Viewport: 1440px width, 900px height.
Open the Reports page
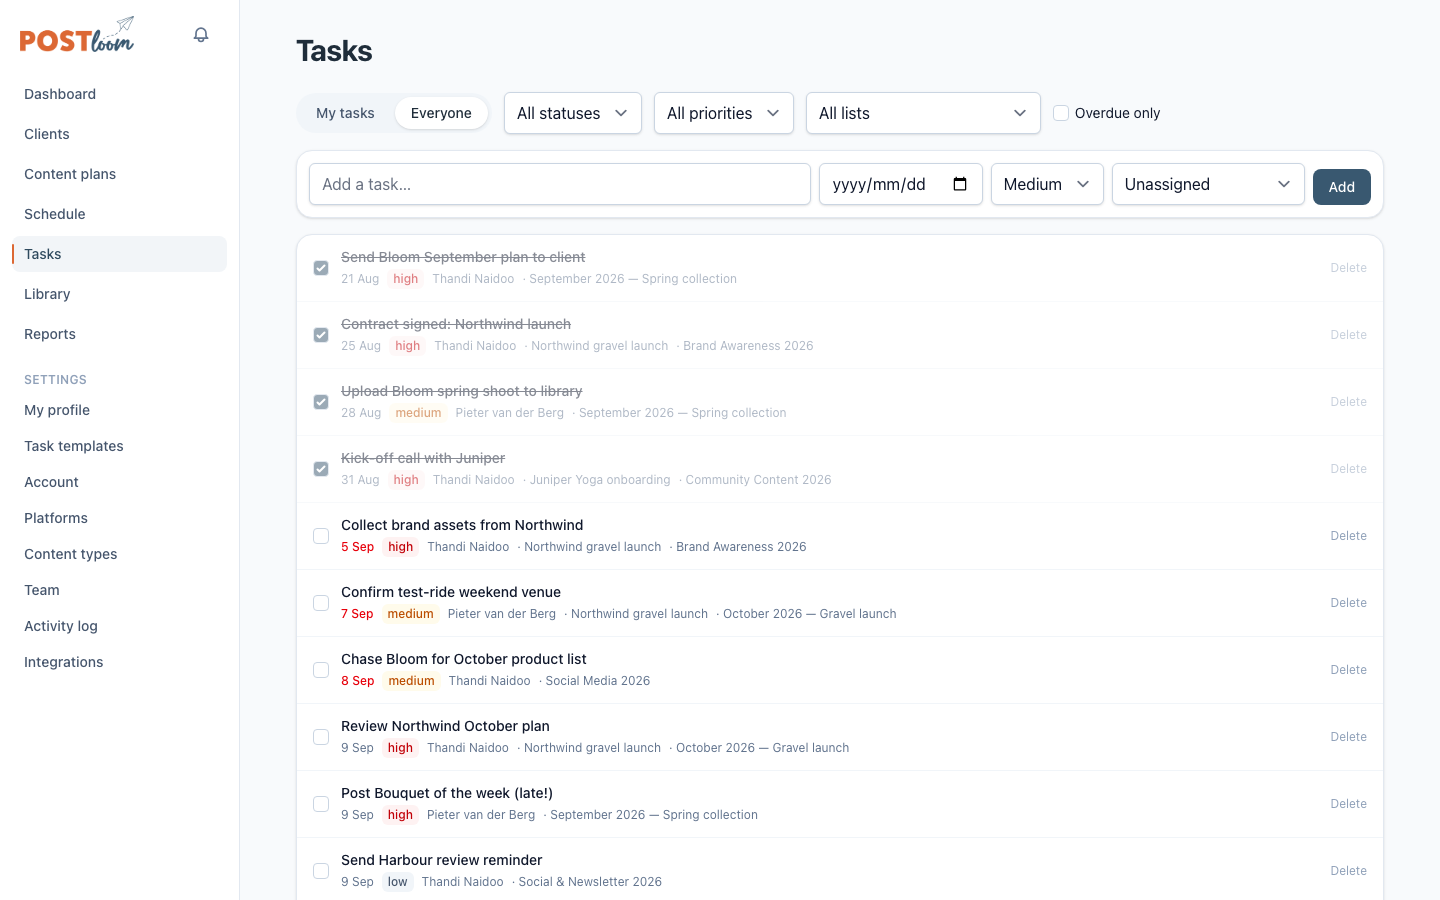coord(119,334)
